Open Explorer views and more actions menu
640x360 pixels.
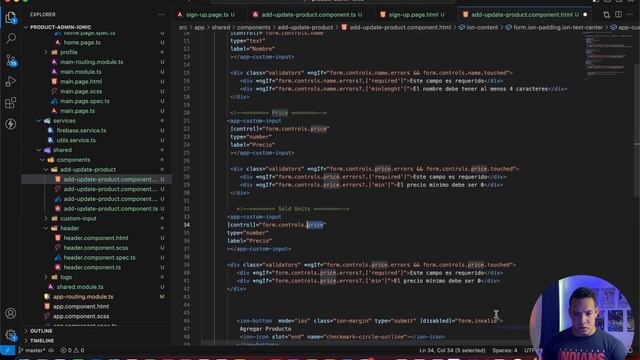(x=161, y=14)
